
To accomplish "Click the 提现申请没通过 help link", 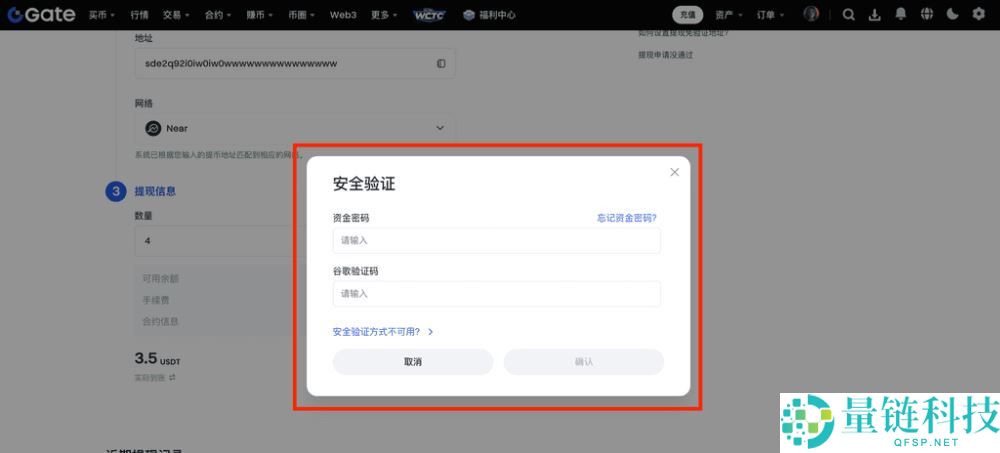I will click(x=665, y=55).
